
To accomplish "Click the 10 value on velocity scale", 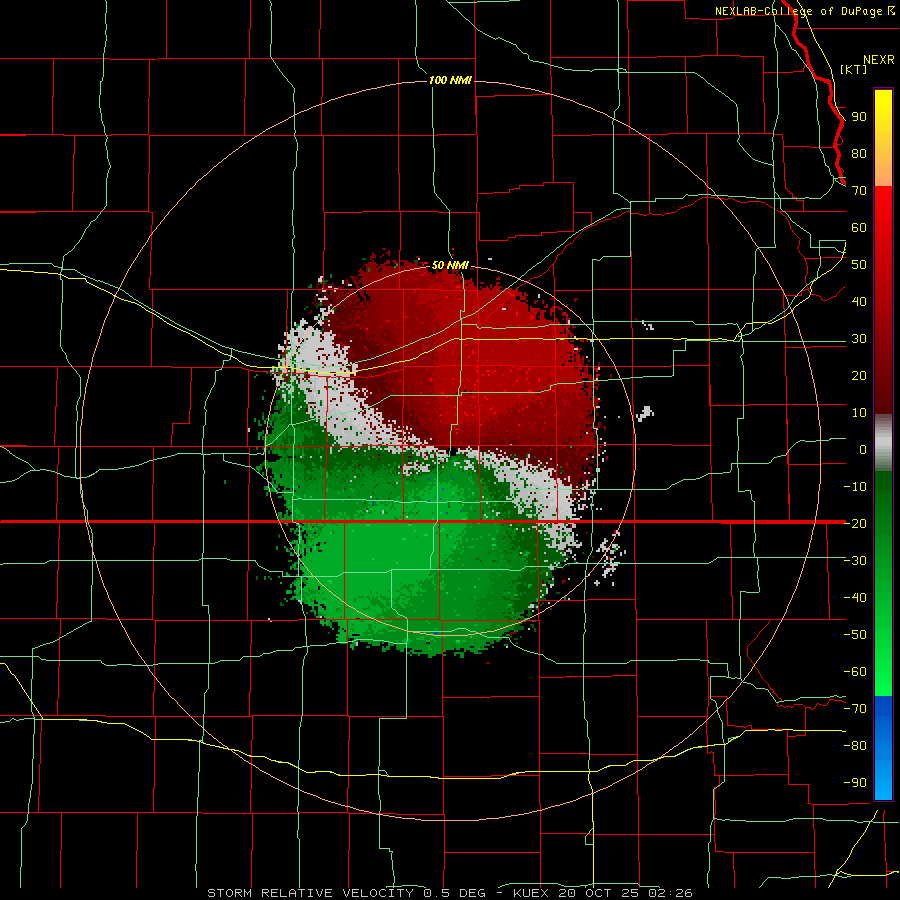I will click(859, 413).
